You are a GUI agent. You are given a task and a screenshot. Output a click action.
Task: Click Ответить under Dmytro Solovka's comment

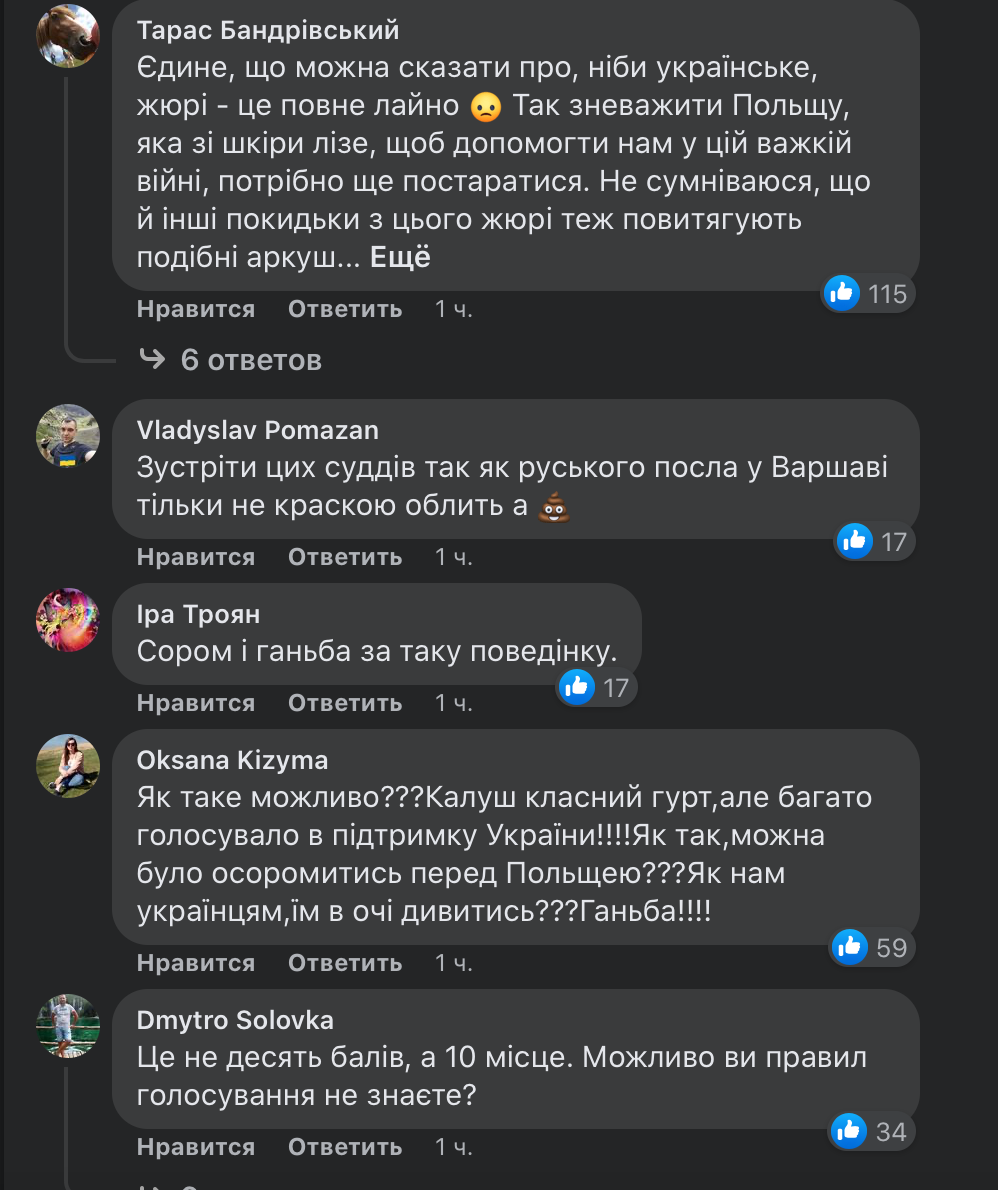(x=345, y=1147)
